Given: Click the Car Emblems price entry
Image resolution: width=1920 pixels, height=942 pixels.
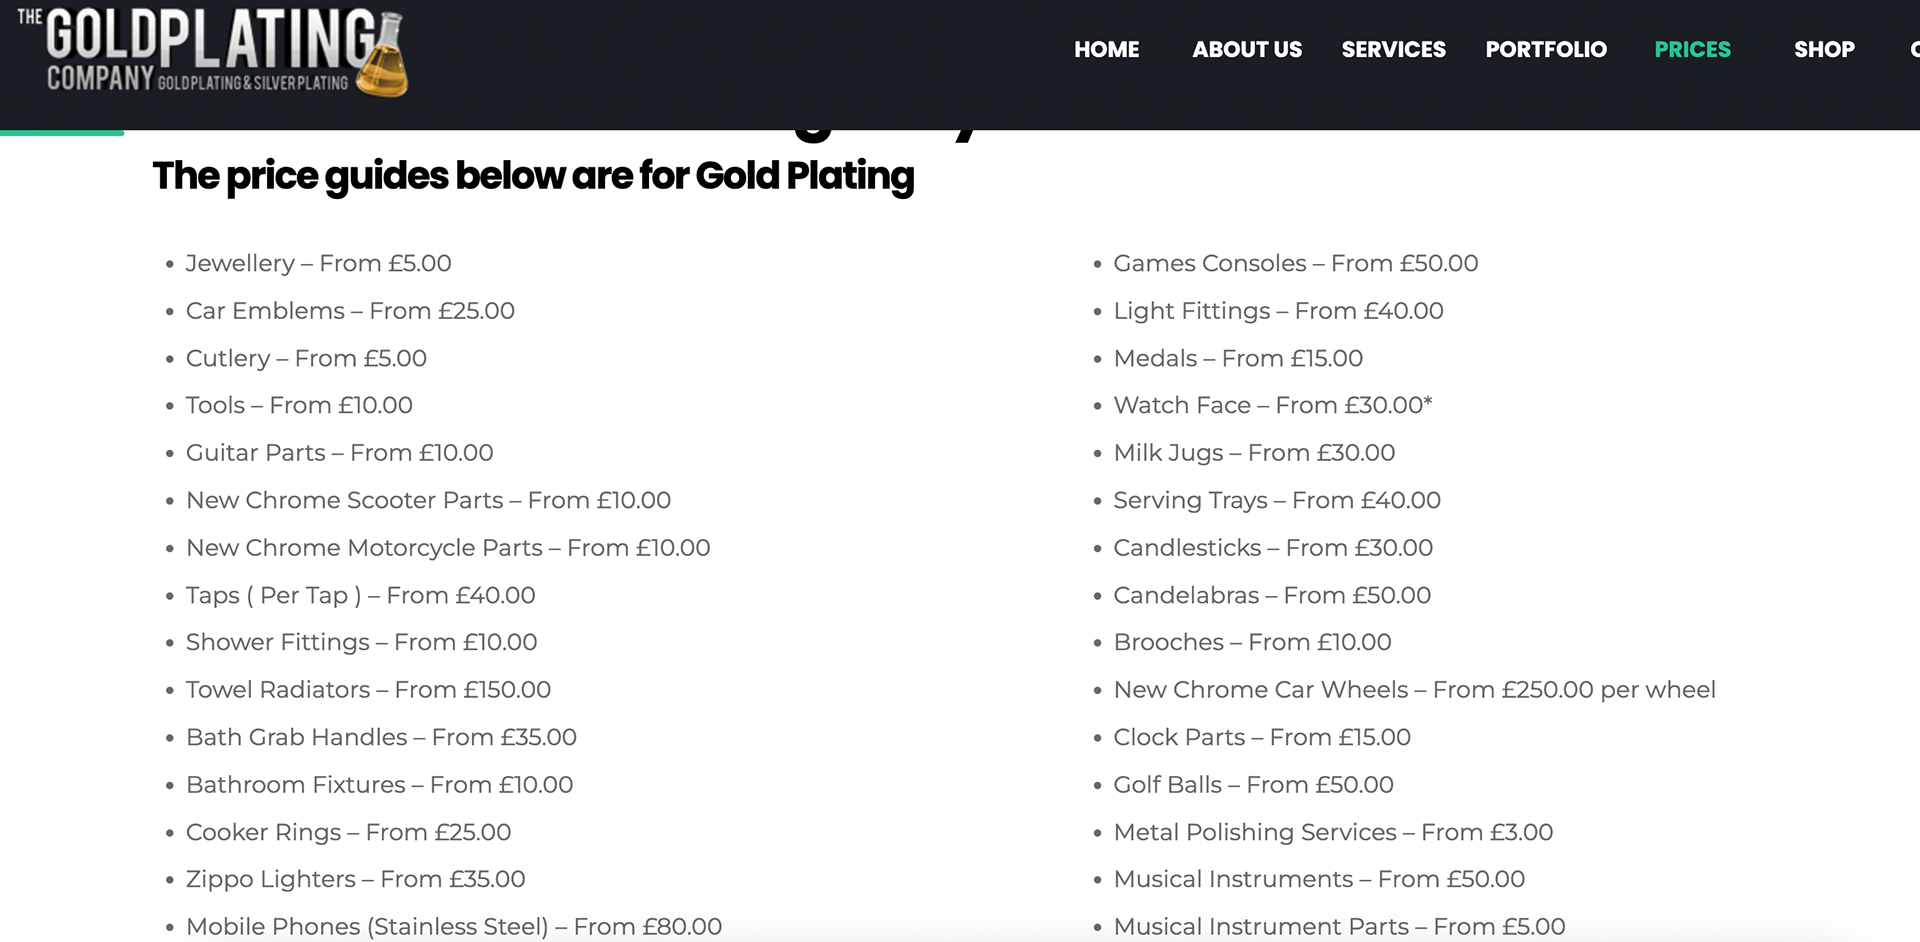Looking at the screenshot, I should 350,311.
